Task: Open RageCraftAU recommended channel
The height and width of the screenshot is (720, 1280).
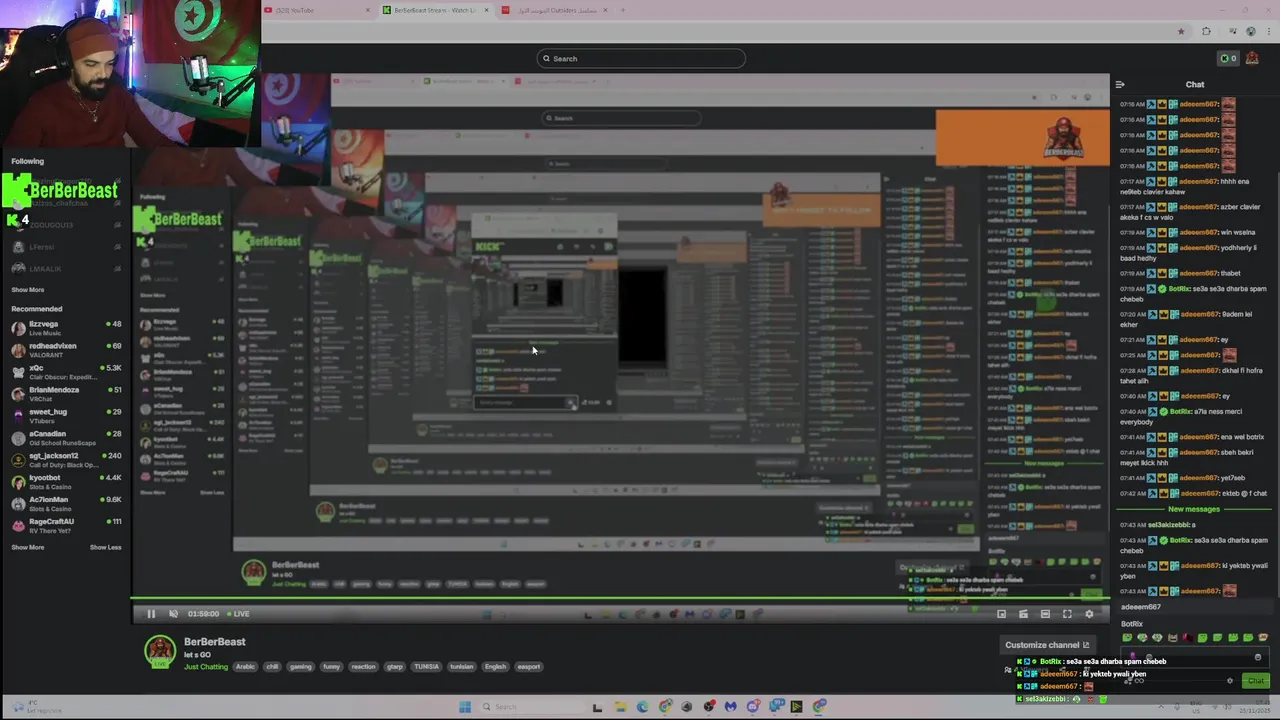Action: (x=66, y=526)
